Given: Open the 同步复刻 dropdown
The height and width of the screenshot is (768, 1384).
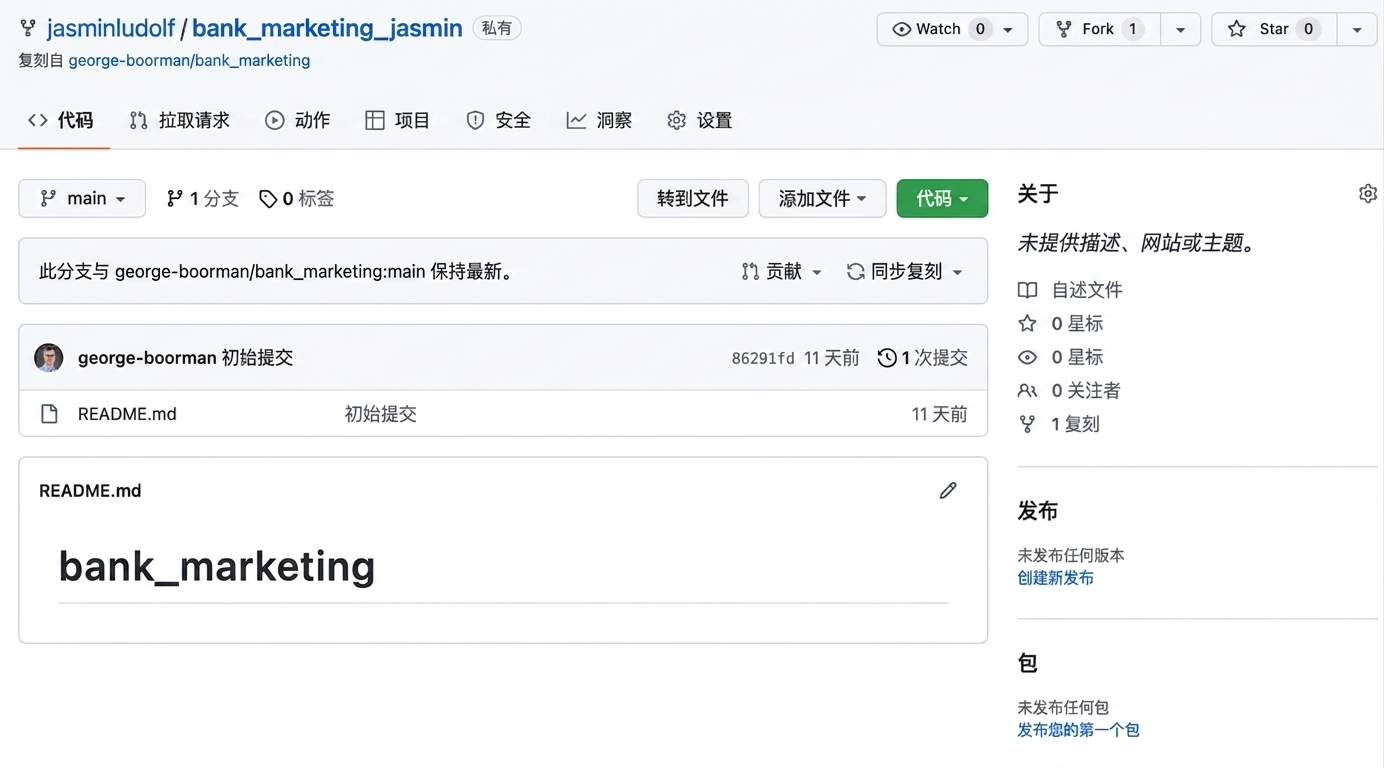Looking at the screenshot, I should [904, 271].
